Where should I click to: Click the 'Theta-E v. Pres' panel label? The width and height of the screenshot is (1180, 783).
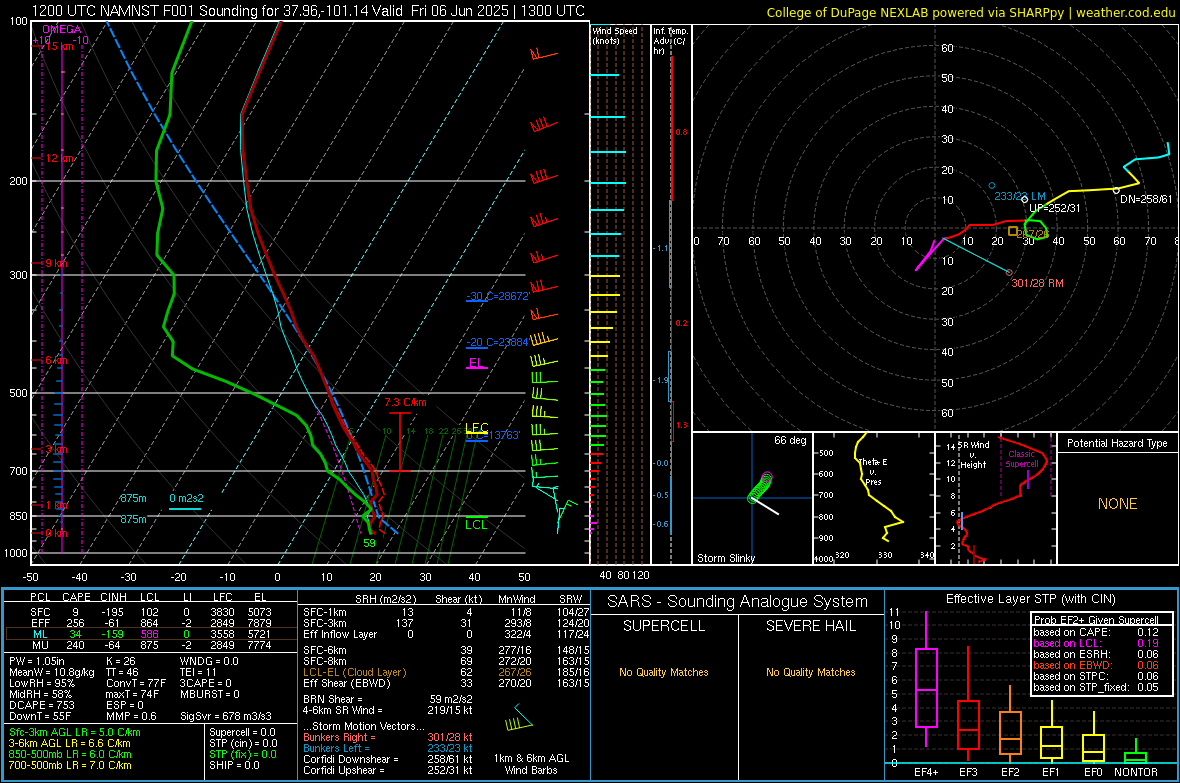point(872,471)
